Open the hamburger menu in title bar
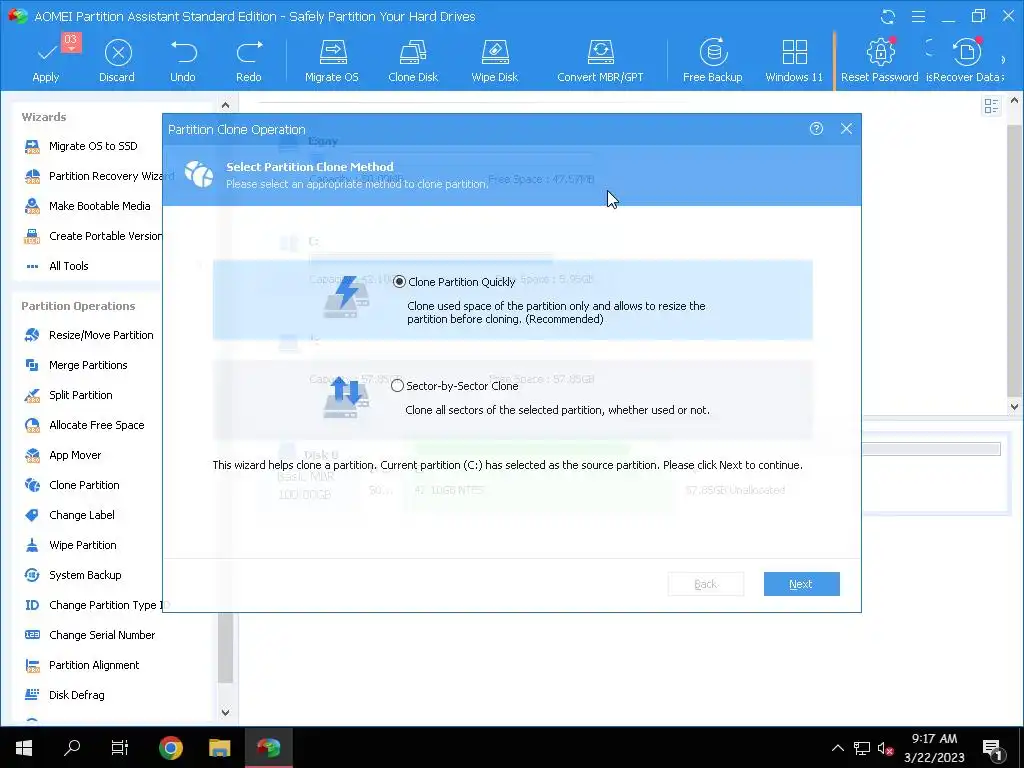 pos(918,16)
